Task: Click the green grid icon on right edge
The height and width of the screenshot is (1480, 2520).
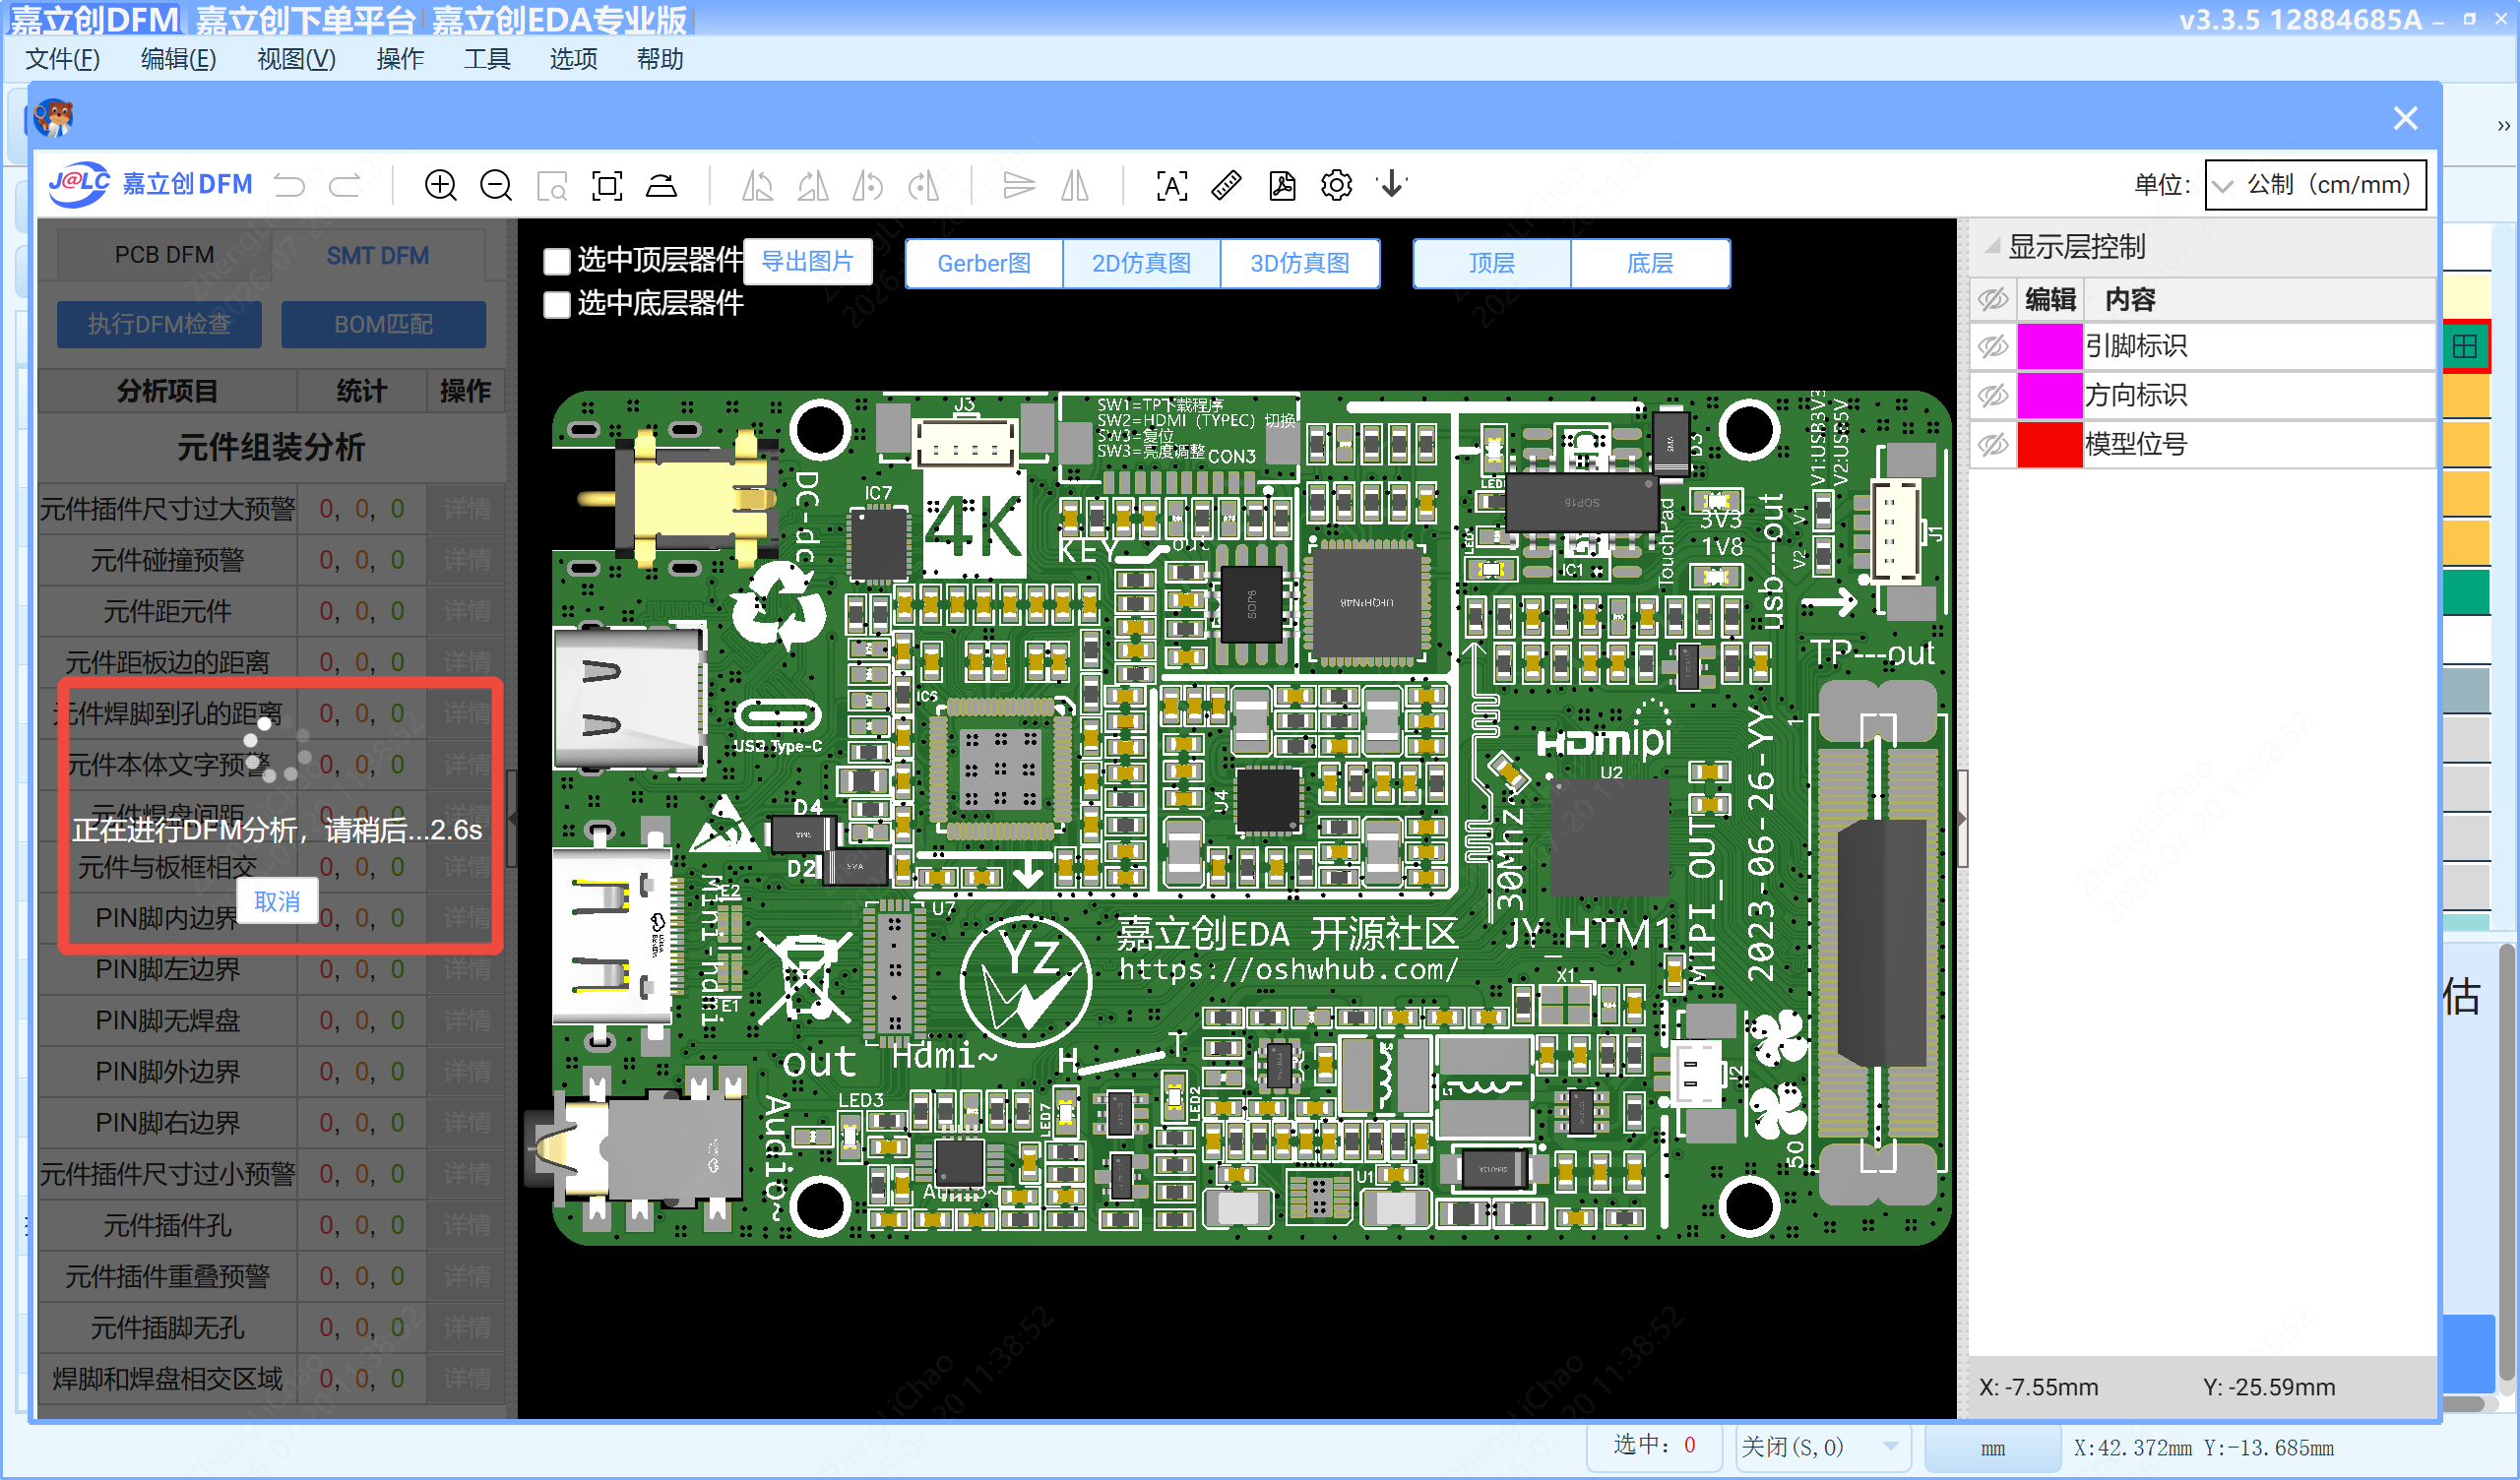Action: click(2466, 347)
